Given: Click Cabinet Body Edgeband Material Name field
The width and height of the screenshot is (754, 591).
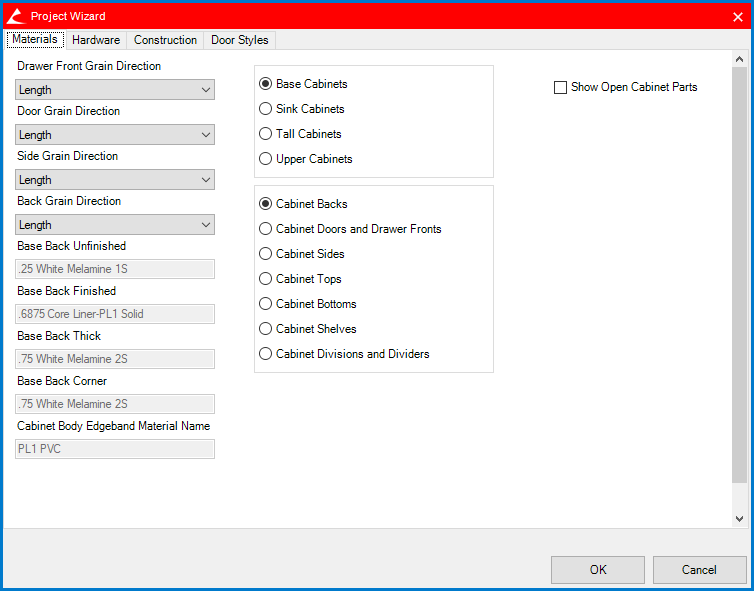Looking at the screenshot, I should coord(115,449).
